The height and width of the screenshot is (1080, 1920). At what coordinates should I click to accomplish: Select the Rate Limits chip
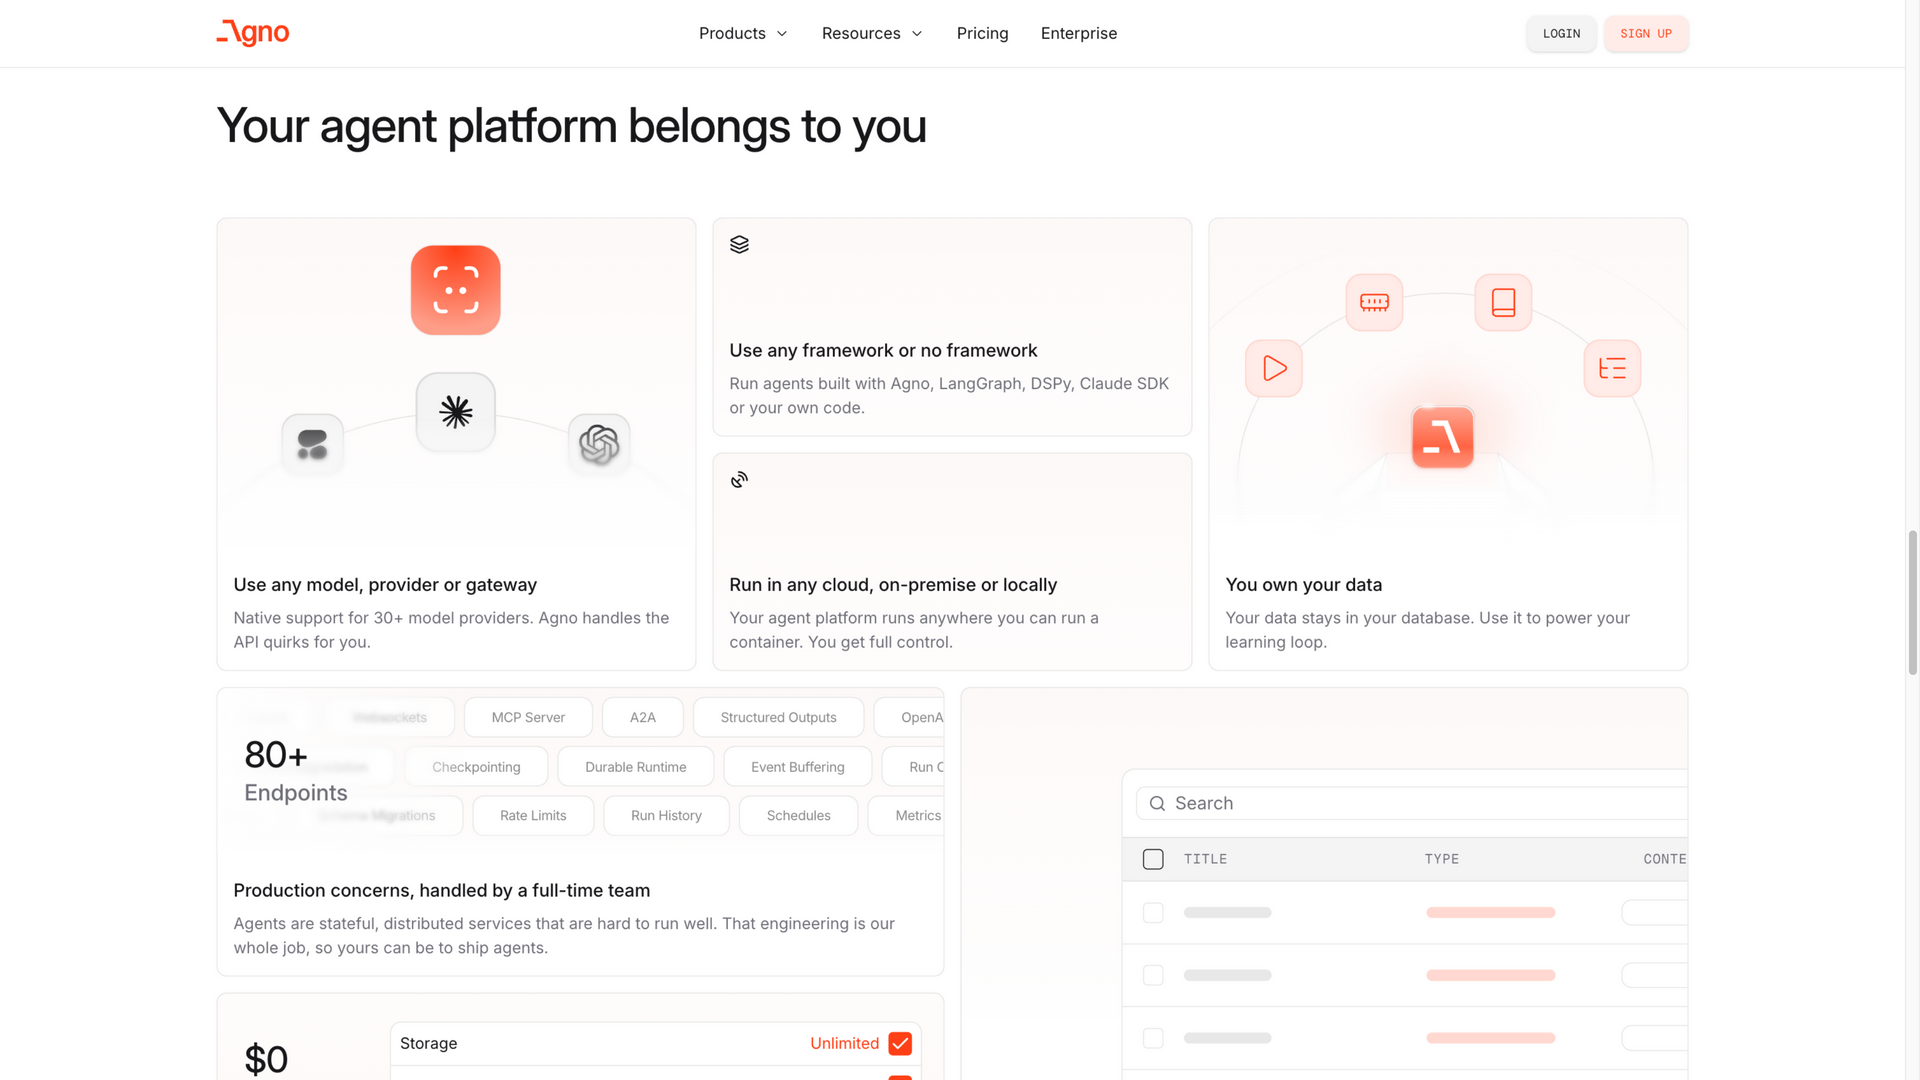[x=533, y=816]
